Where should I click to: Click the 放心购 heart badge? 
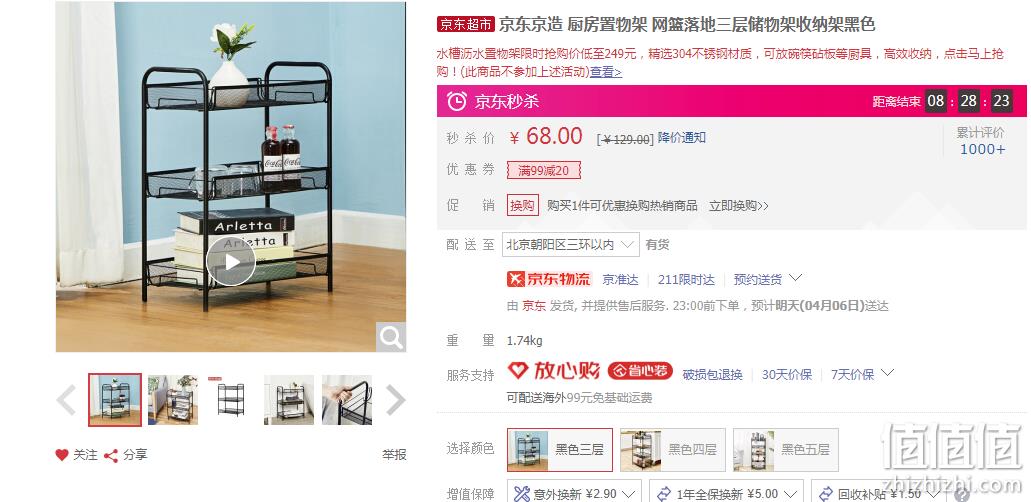(554, 371)
